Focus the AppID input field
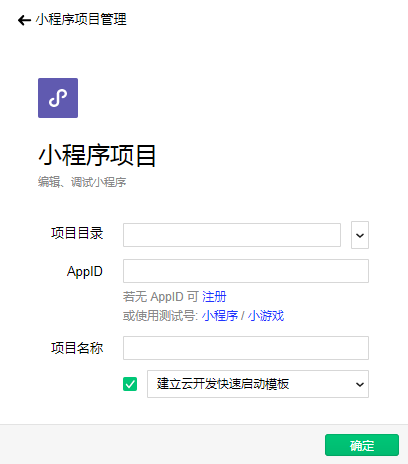This screenshot has height=464, width=408. pos(246,271)
